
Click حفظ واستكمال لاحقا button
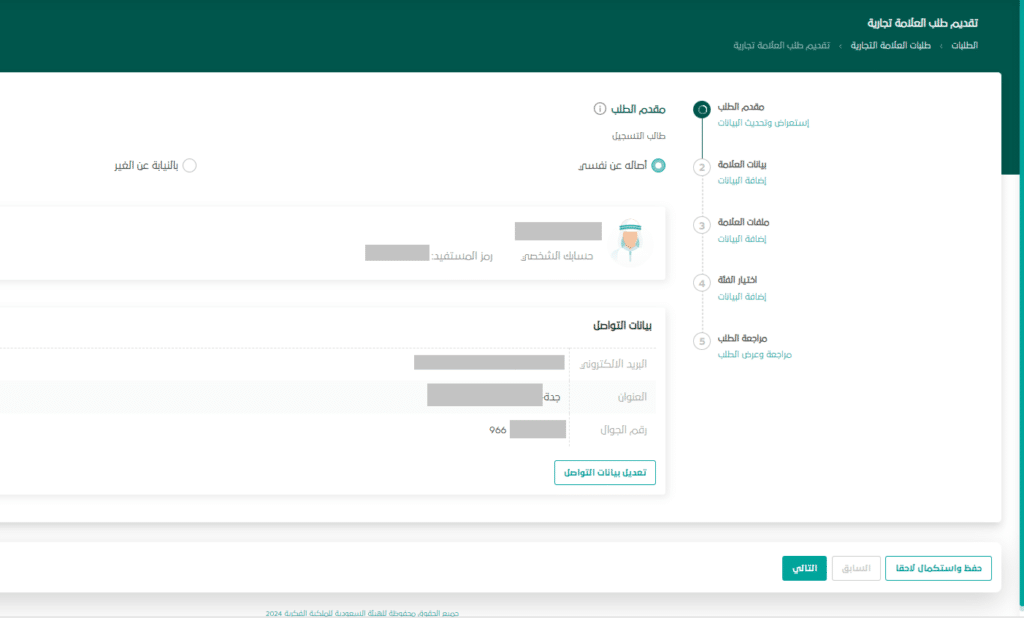939,569
